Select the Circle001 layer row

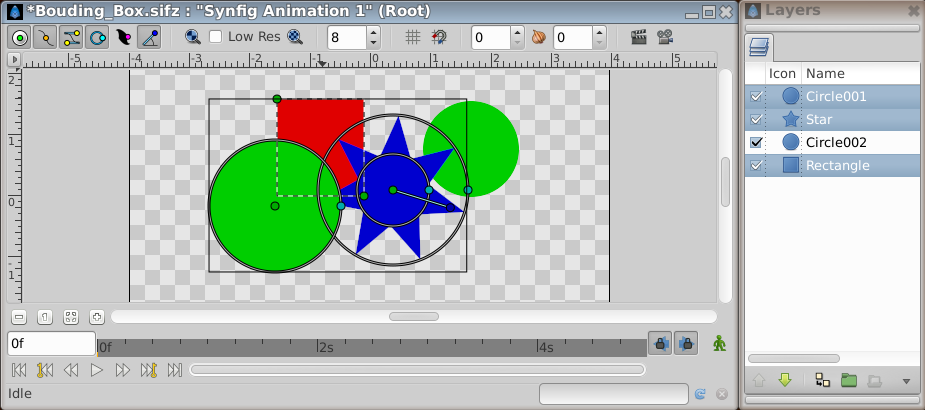tap(832, 96)
